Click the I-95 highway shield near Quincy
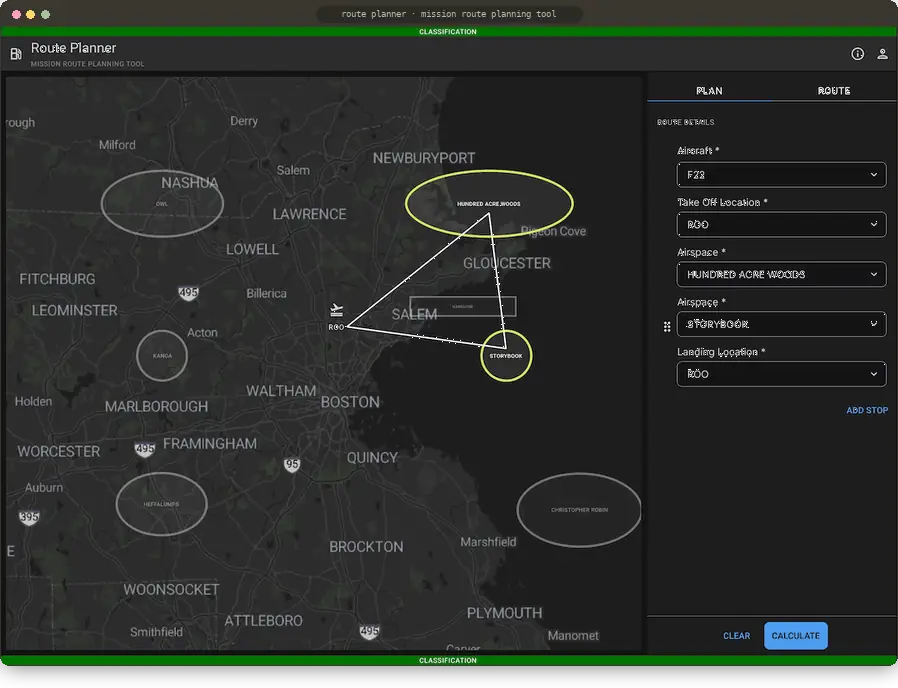Viewport: 898px width, 688px height. coord(292,465)
